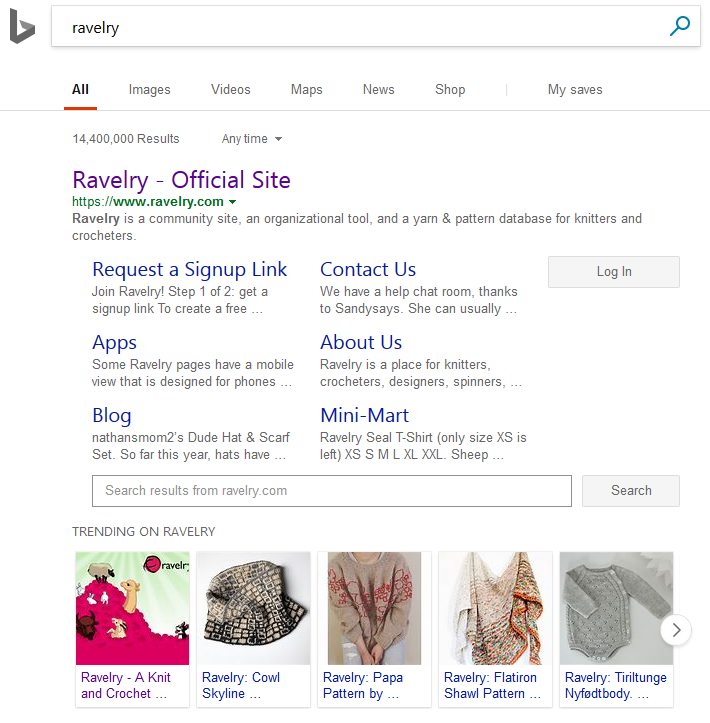Screen dimensions: 710x723
Task: Click the next arrow in trending carousel
Action: (x=676, y=630)
